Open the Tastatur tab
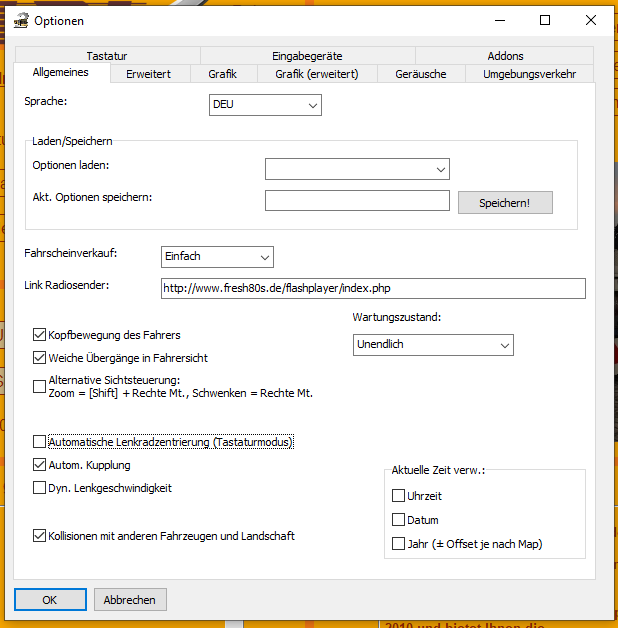 [107, 56]
